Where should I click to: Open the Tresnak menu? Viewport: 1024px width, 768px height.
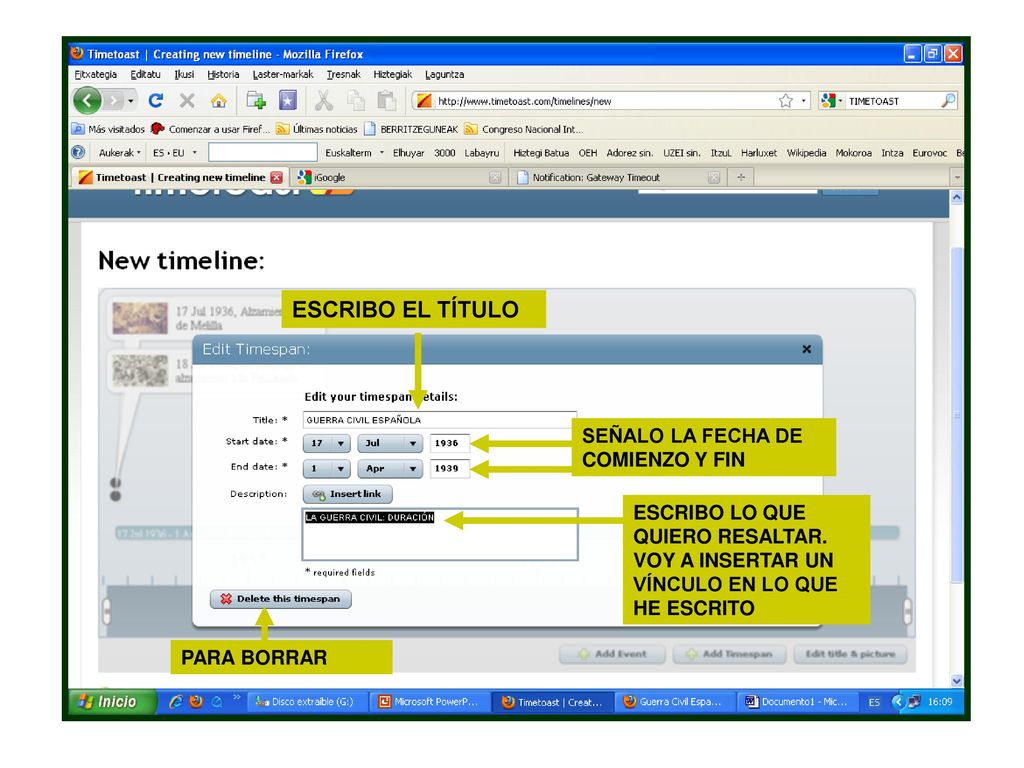(344, 74)
